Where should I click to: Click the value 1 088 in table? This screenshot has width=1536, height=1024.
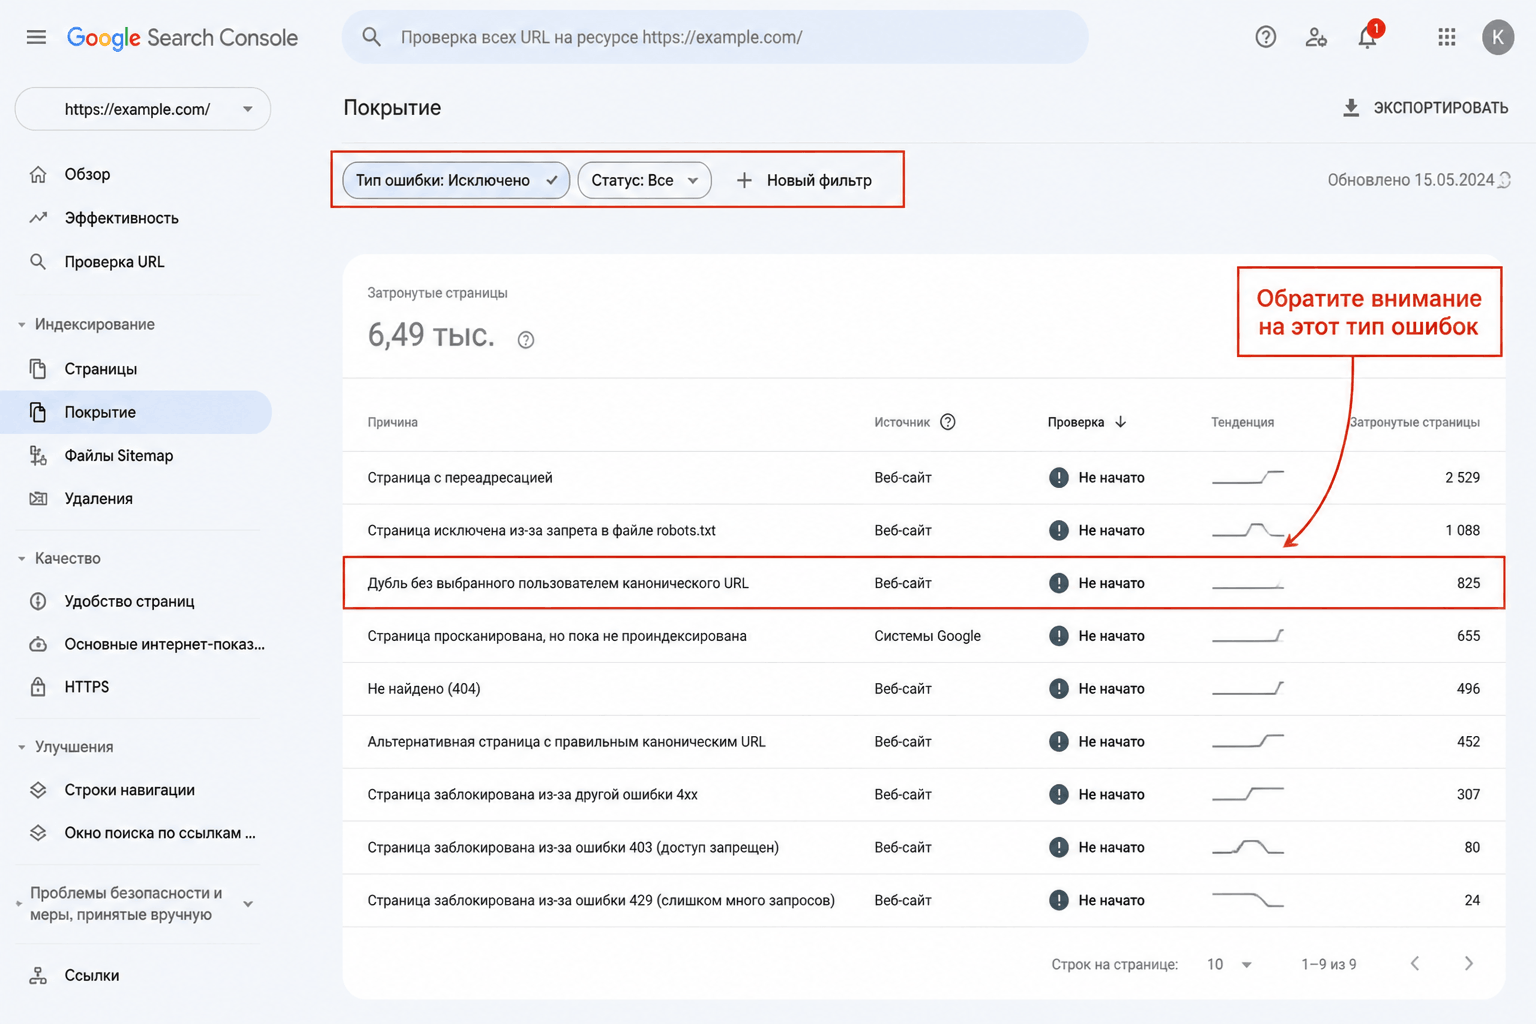pos(1462,531)
